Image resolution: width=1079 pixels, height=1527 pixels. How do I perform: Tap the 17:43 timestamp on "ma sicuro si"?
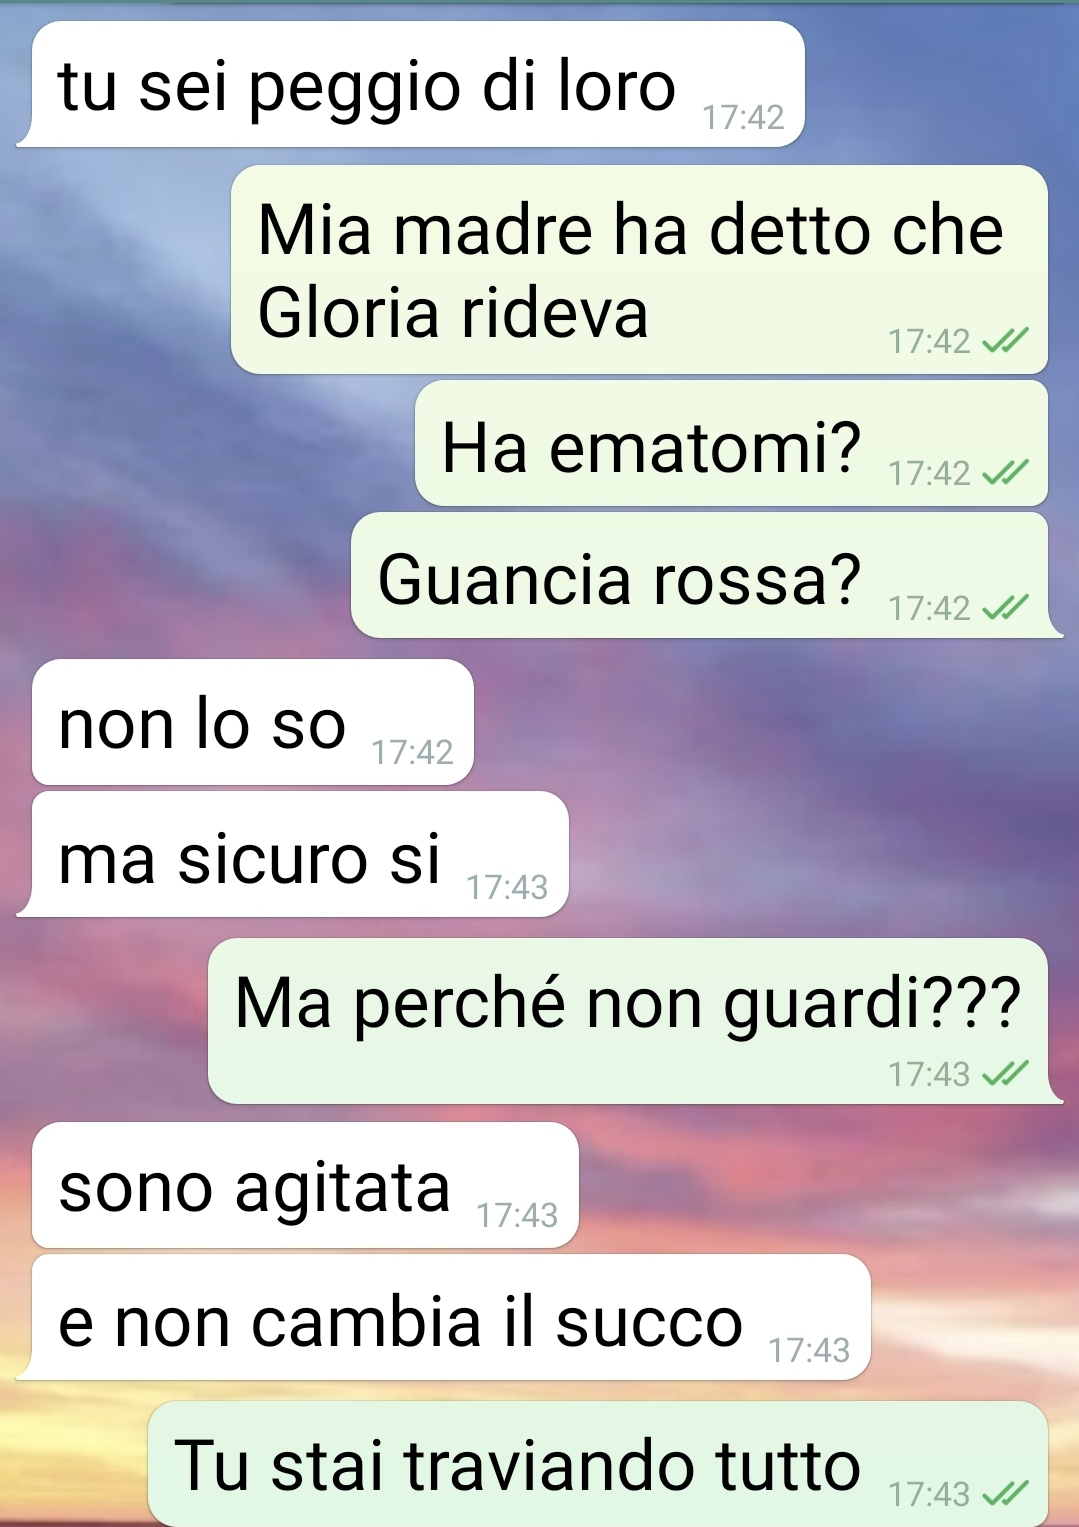pos(507,887)
